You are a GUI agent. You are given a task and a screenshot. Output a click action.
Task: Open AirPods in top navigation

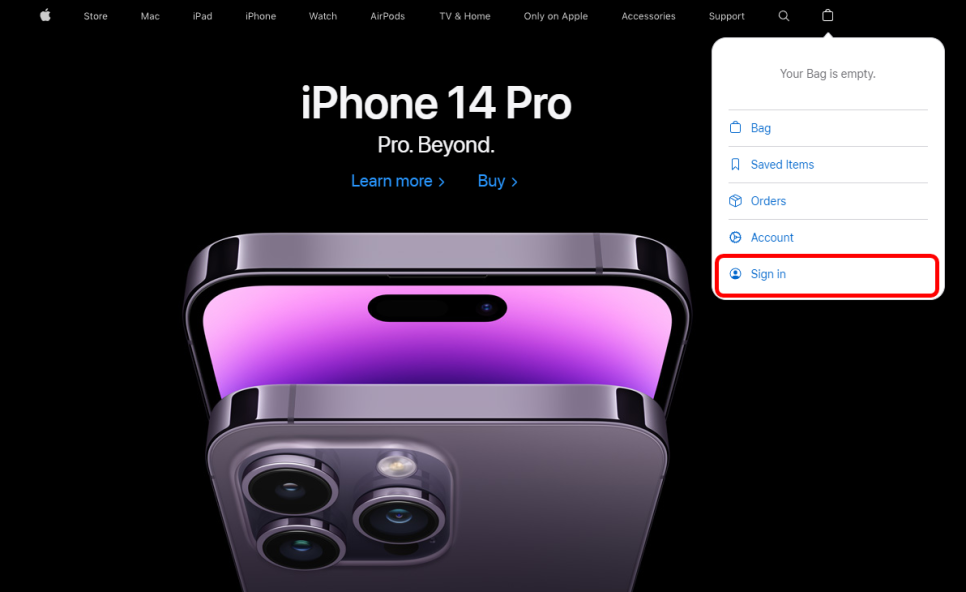click(x=388, y=16)
